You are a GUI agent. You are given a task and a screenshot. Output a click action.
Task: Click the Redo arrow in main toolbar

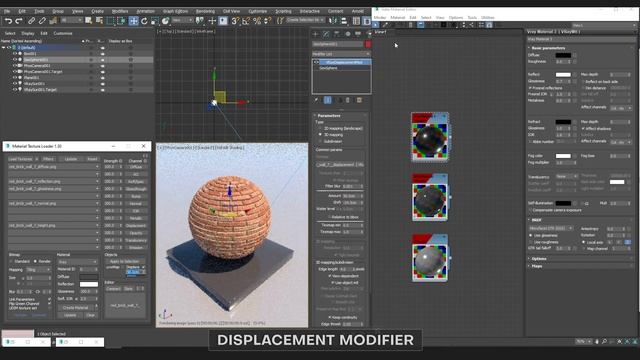[x=19, y=20]
